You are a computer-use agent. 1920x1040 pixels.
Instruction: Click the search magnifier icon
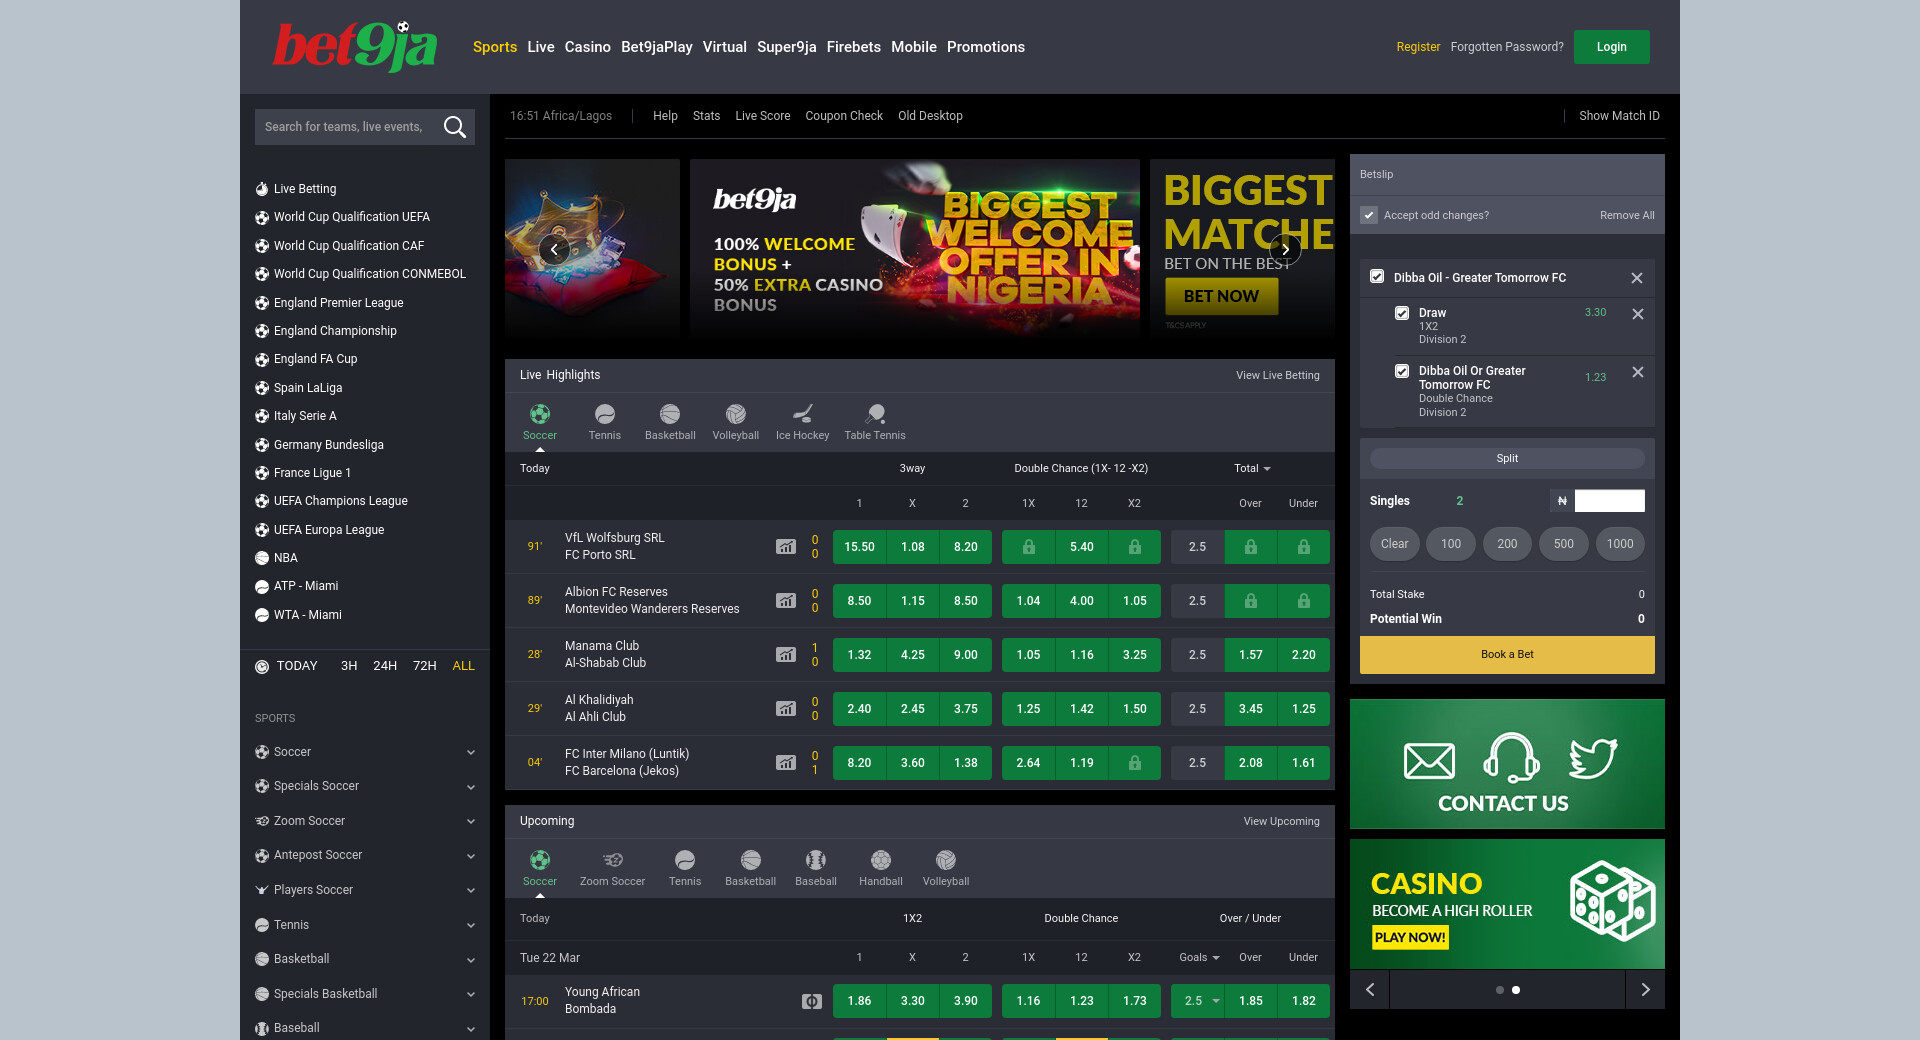point(455,127)
